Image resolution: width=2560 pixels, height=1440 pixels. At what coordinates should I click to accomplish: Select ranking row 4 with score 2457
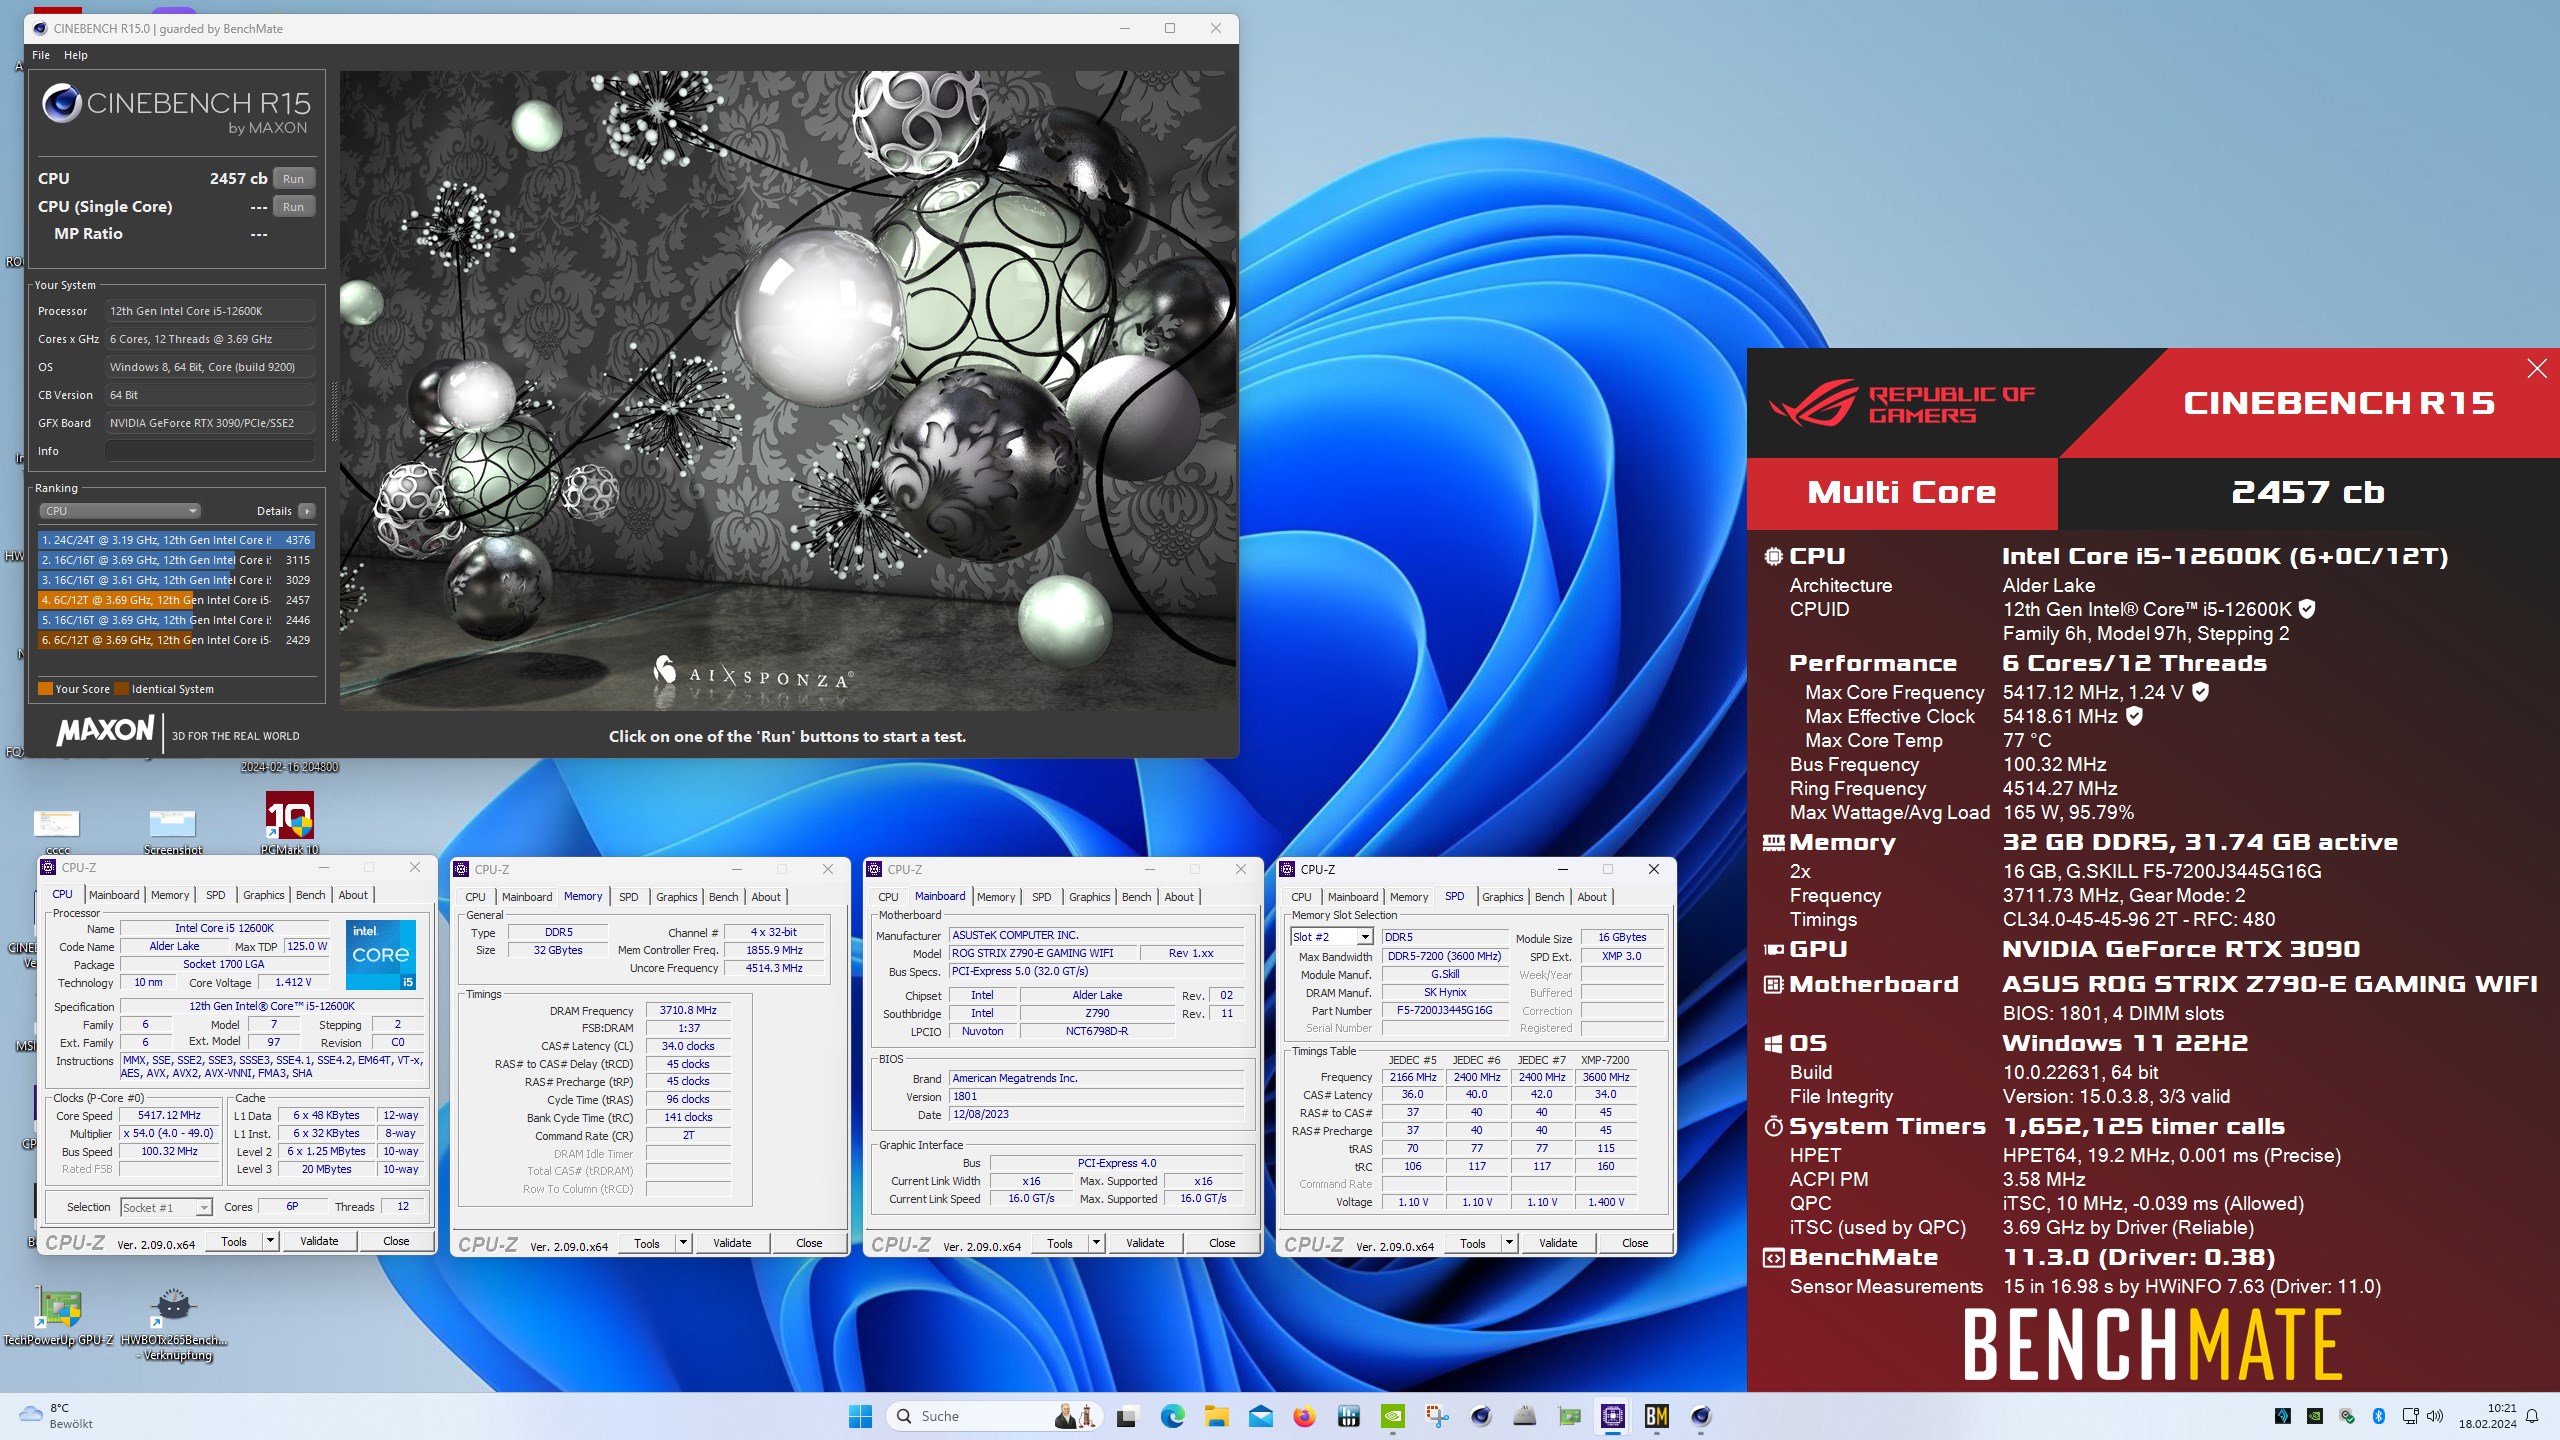pyautogui.click(x=176, y=600)
